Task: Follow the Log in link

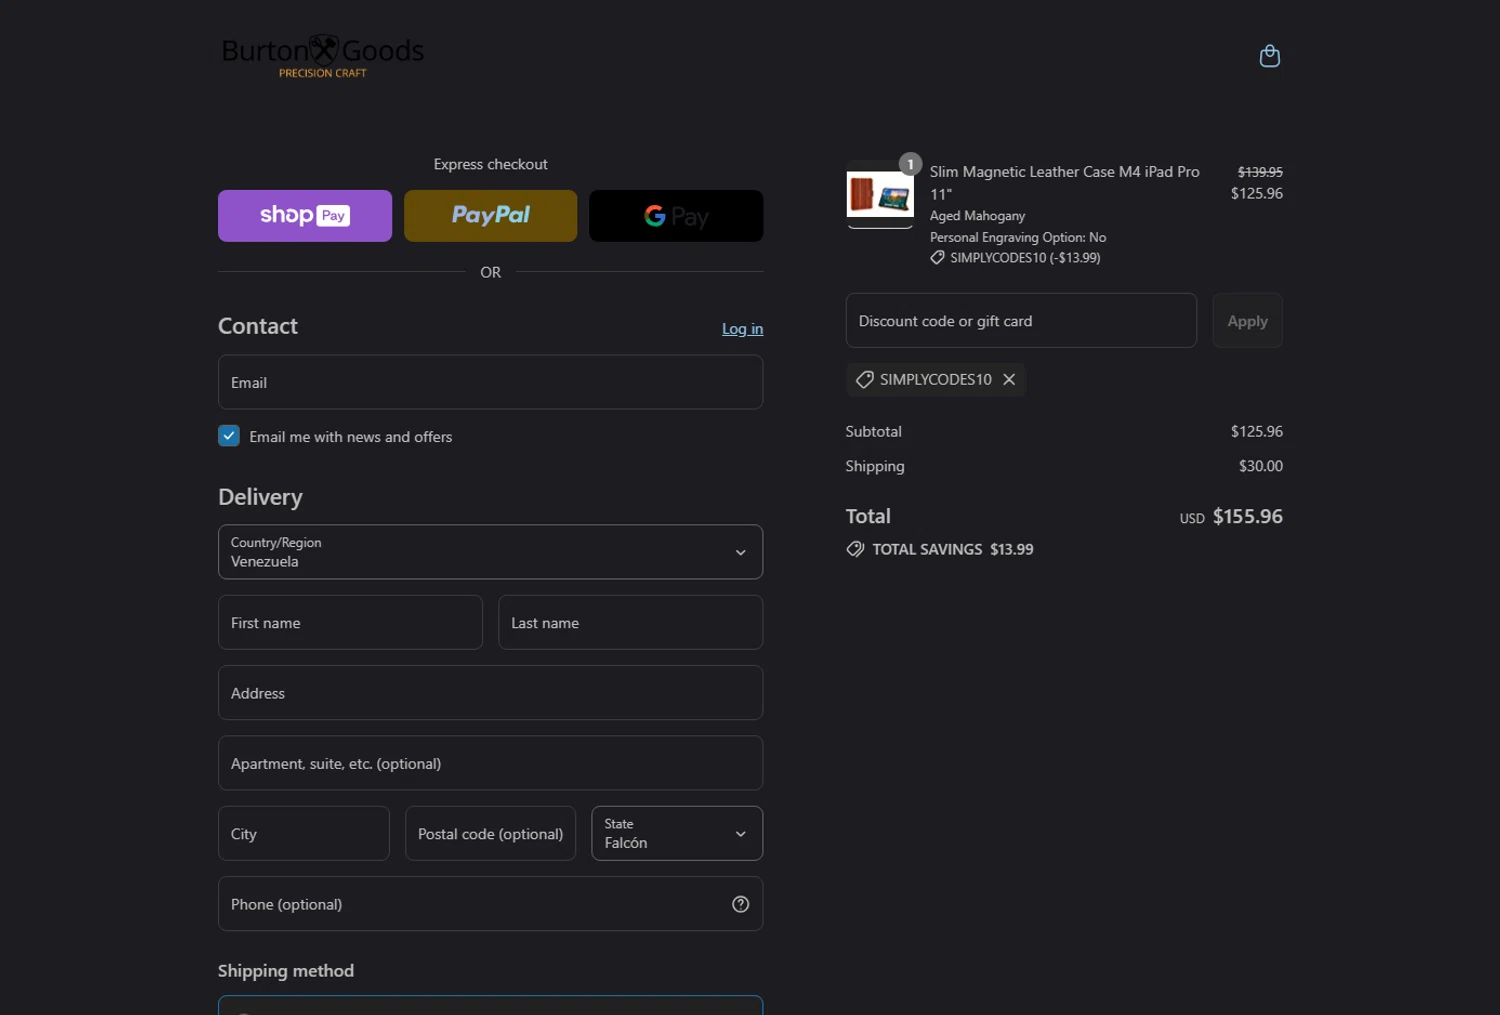Action: point(742,329)
